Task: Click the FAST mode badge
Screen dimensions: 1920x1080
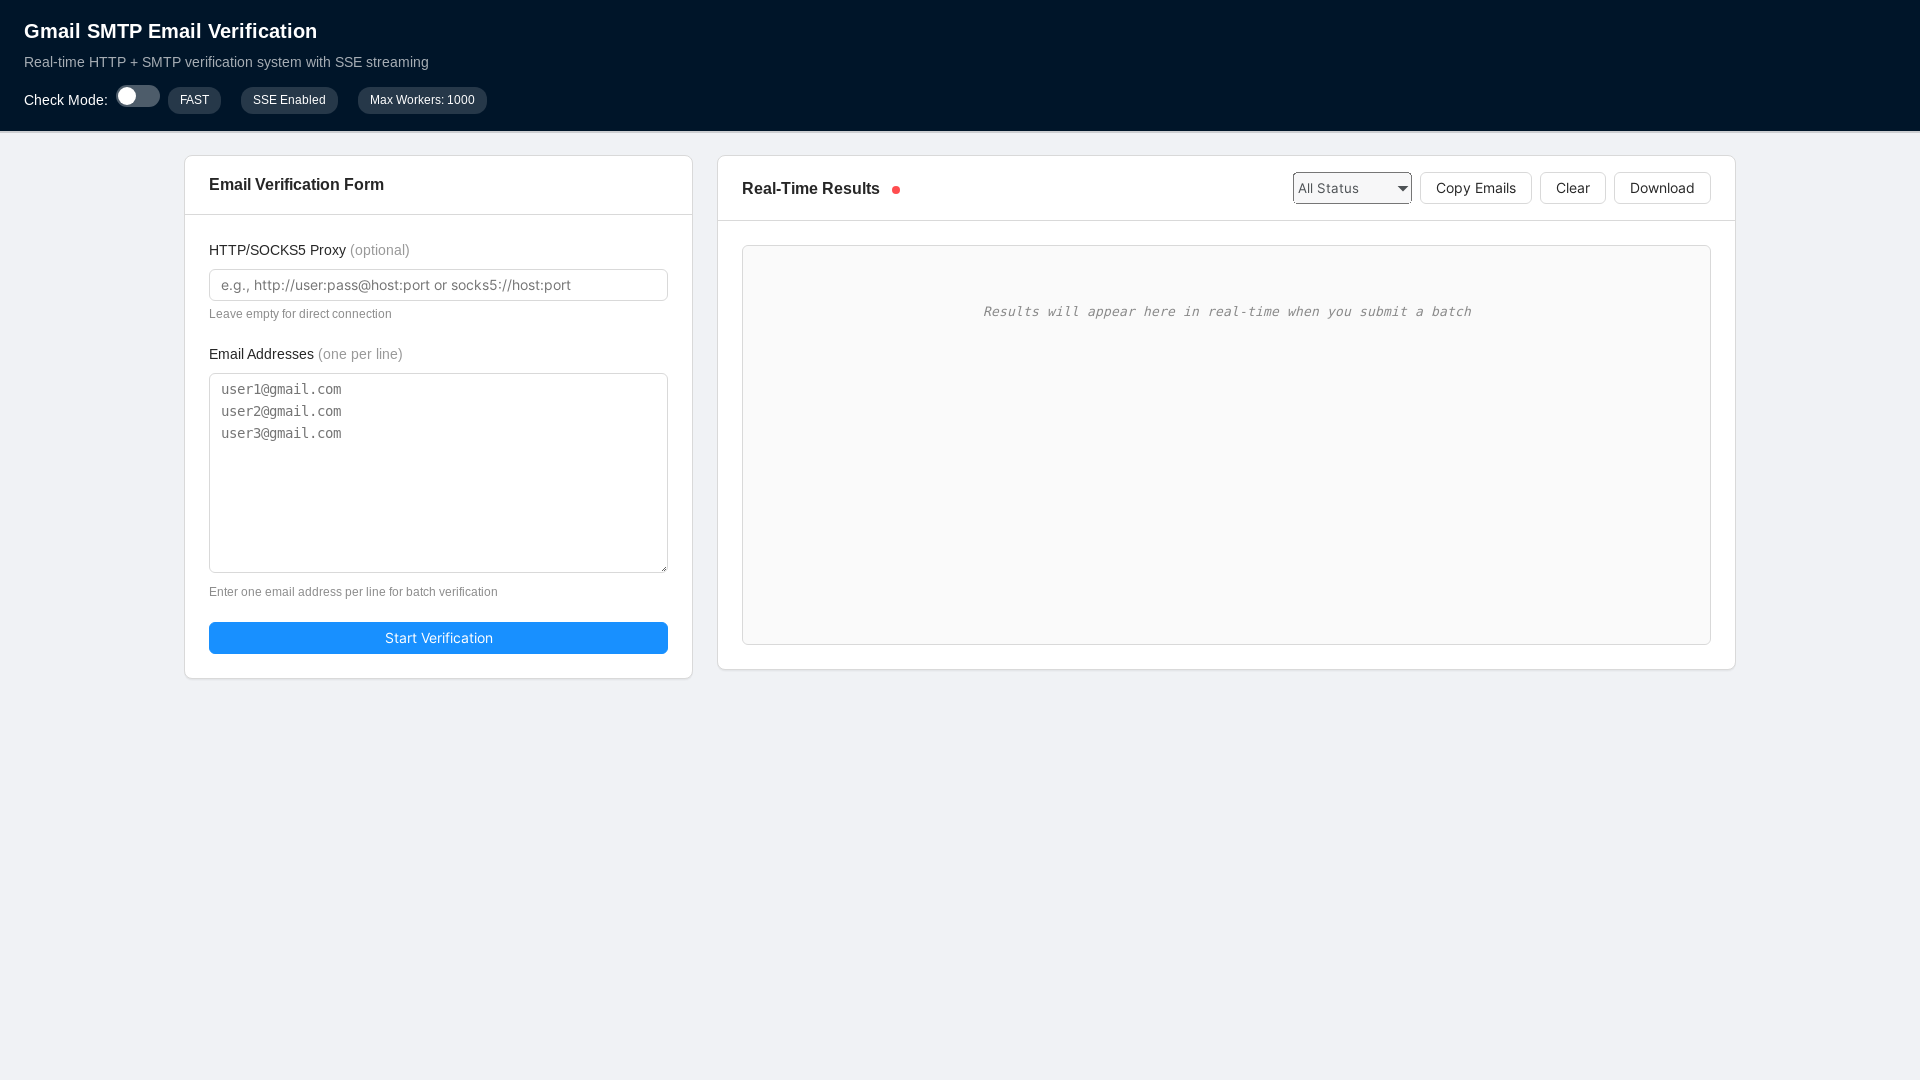Action: (x=194, y=100)
